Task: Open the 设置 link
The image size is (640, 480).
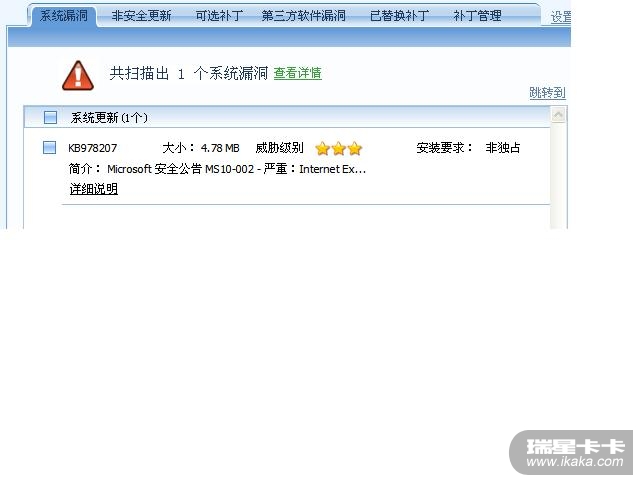Action: click(x=561, y=17)
